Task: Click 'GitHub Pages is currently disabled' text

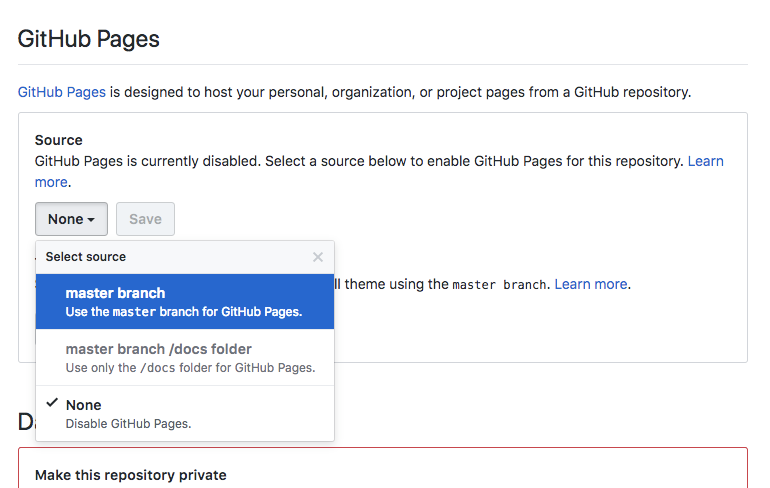Action: coord(150,161)
